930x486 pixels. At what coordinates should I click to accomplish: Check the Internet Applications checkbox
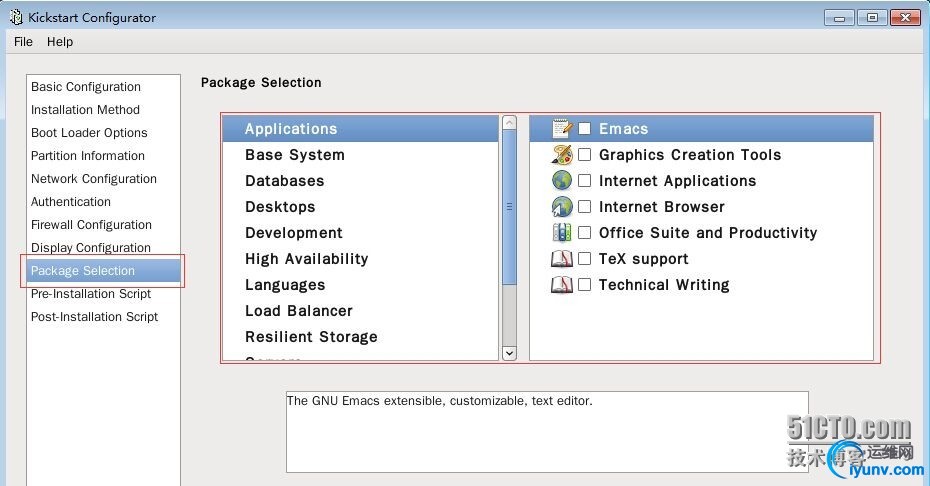pyautogui.click(x=585, y=180)
